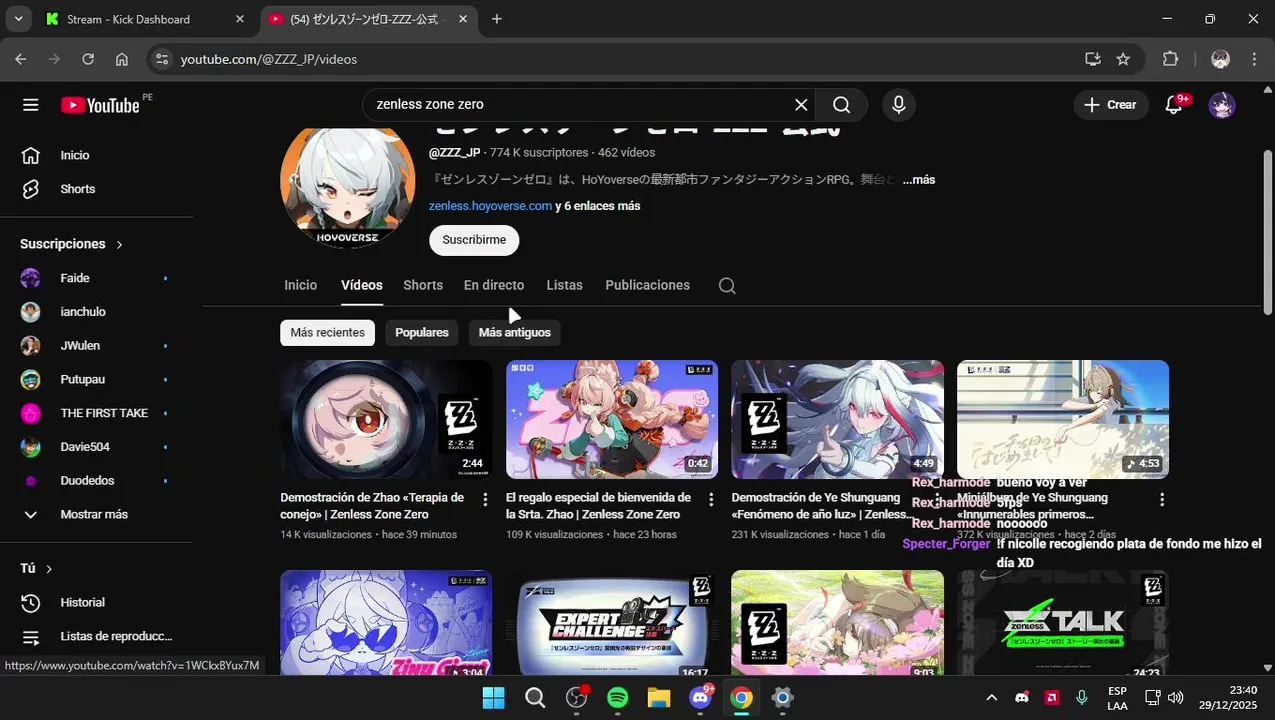
Task: Open options for Demostración de Zhao video
Action: (x=485, y=499)
